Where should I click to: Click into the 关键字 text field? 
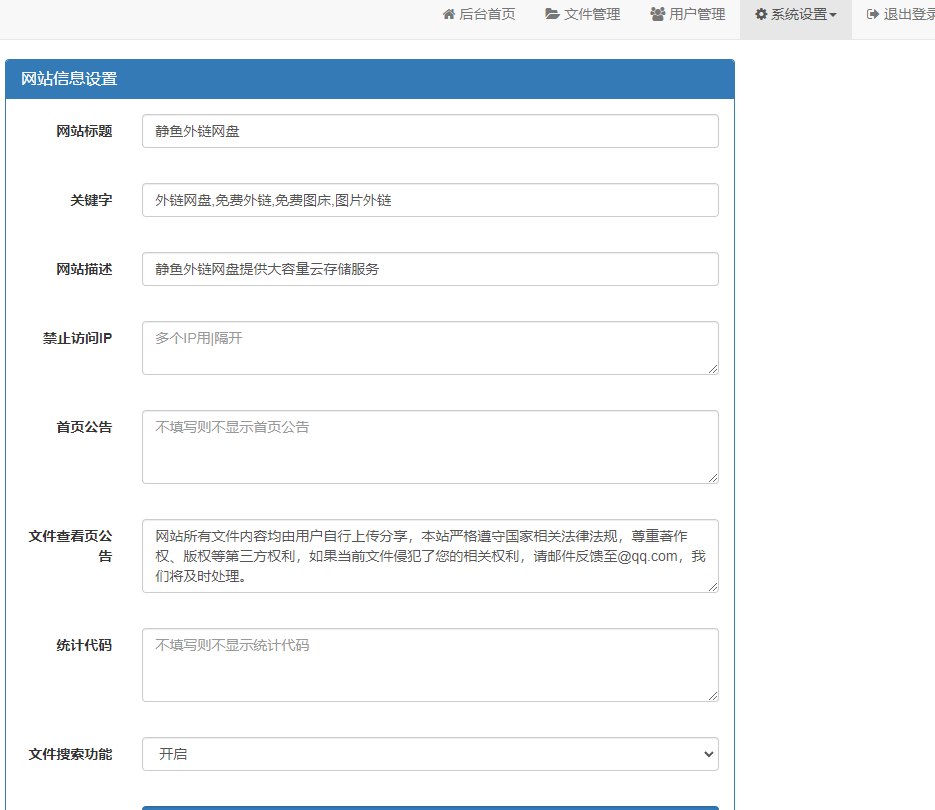click(x=430, y=200)
